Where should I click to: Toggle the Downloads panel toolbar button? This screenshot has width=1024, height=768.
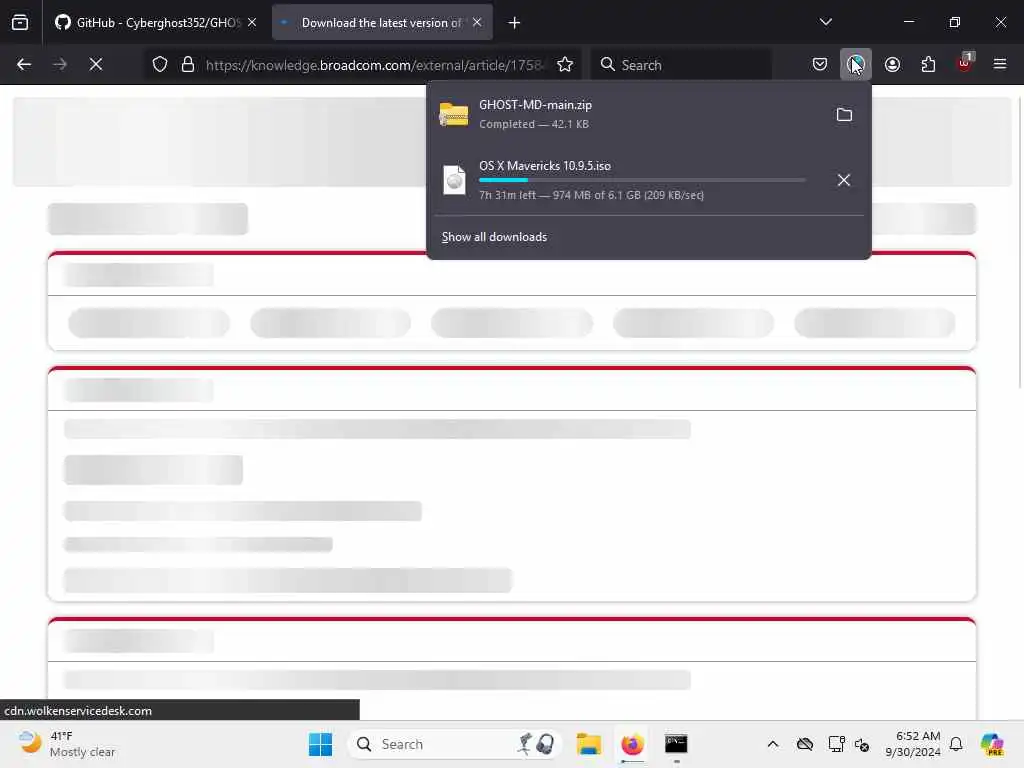856,64
